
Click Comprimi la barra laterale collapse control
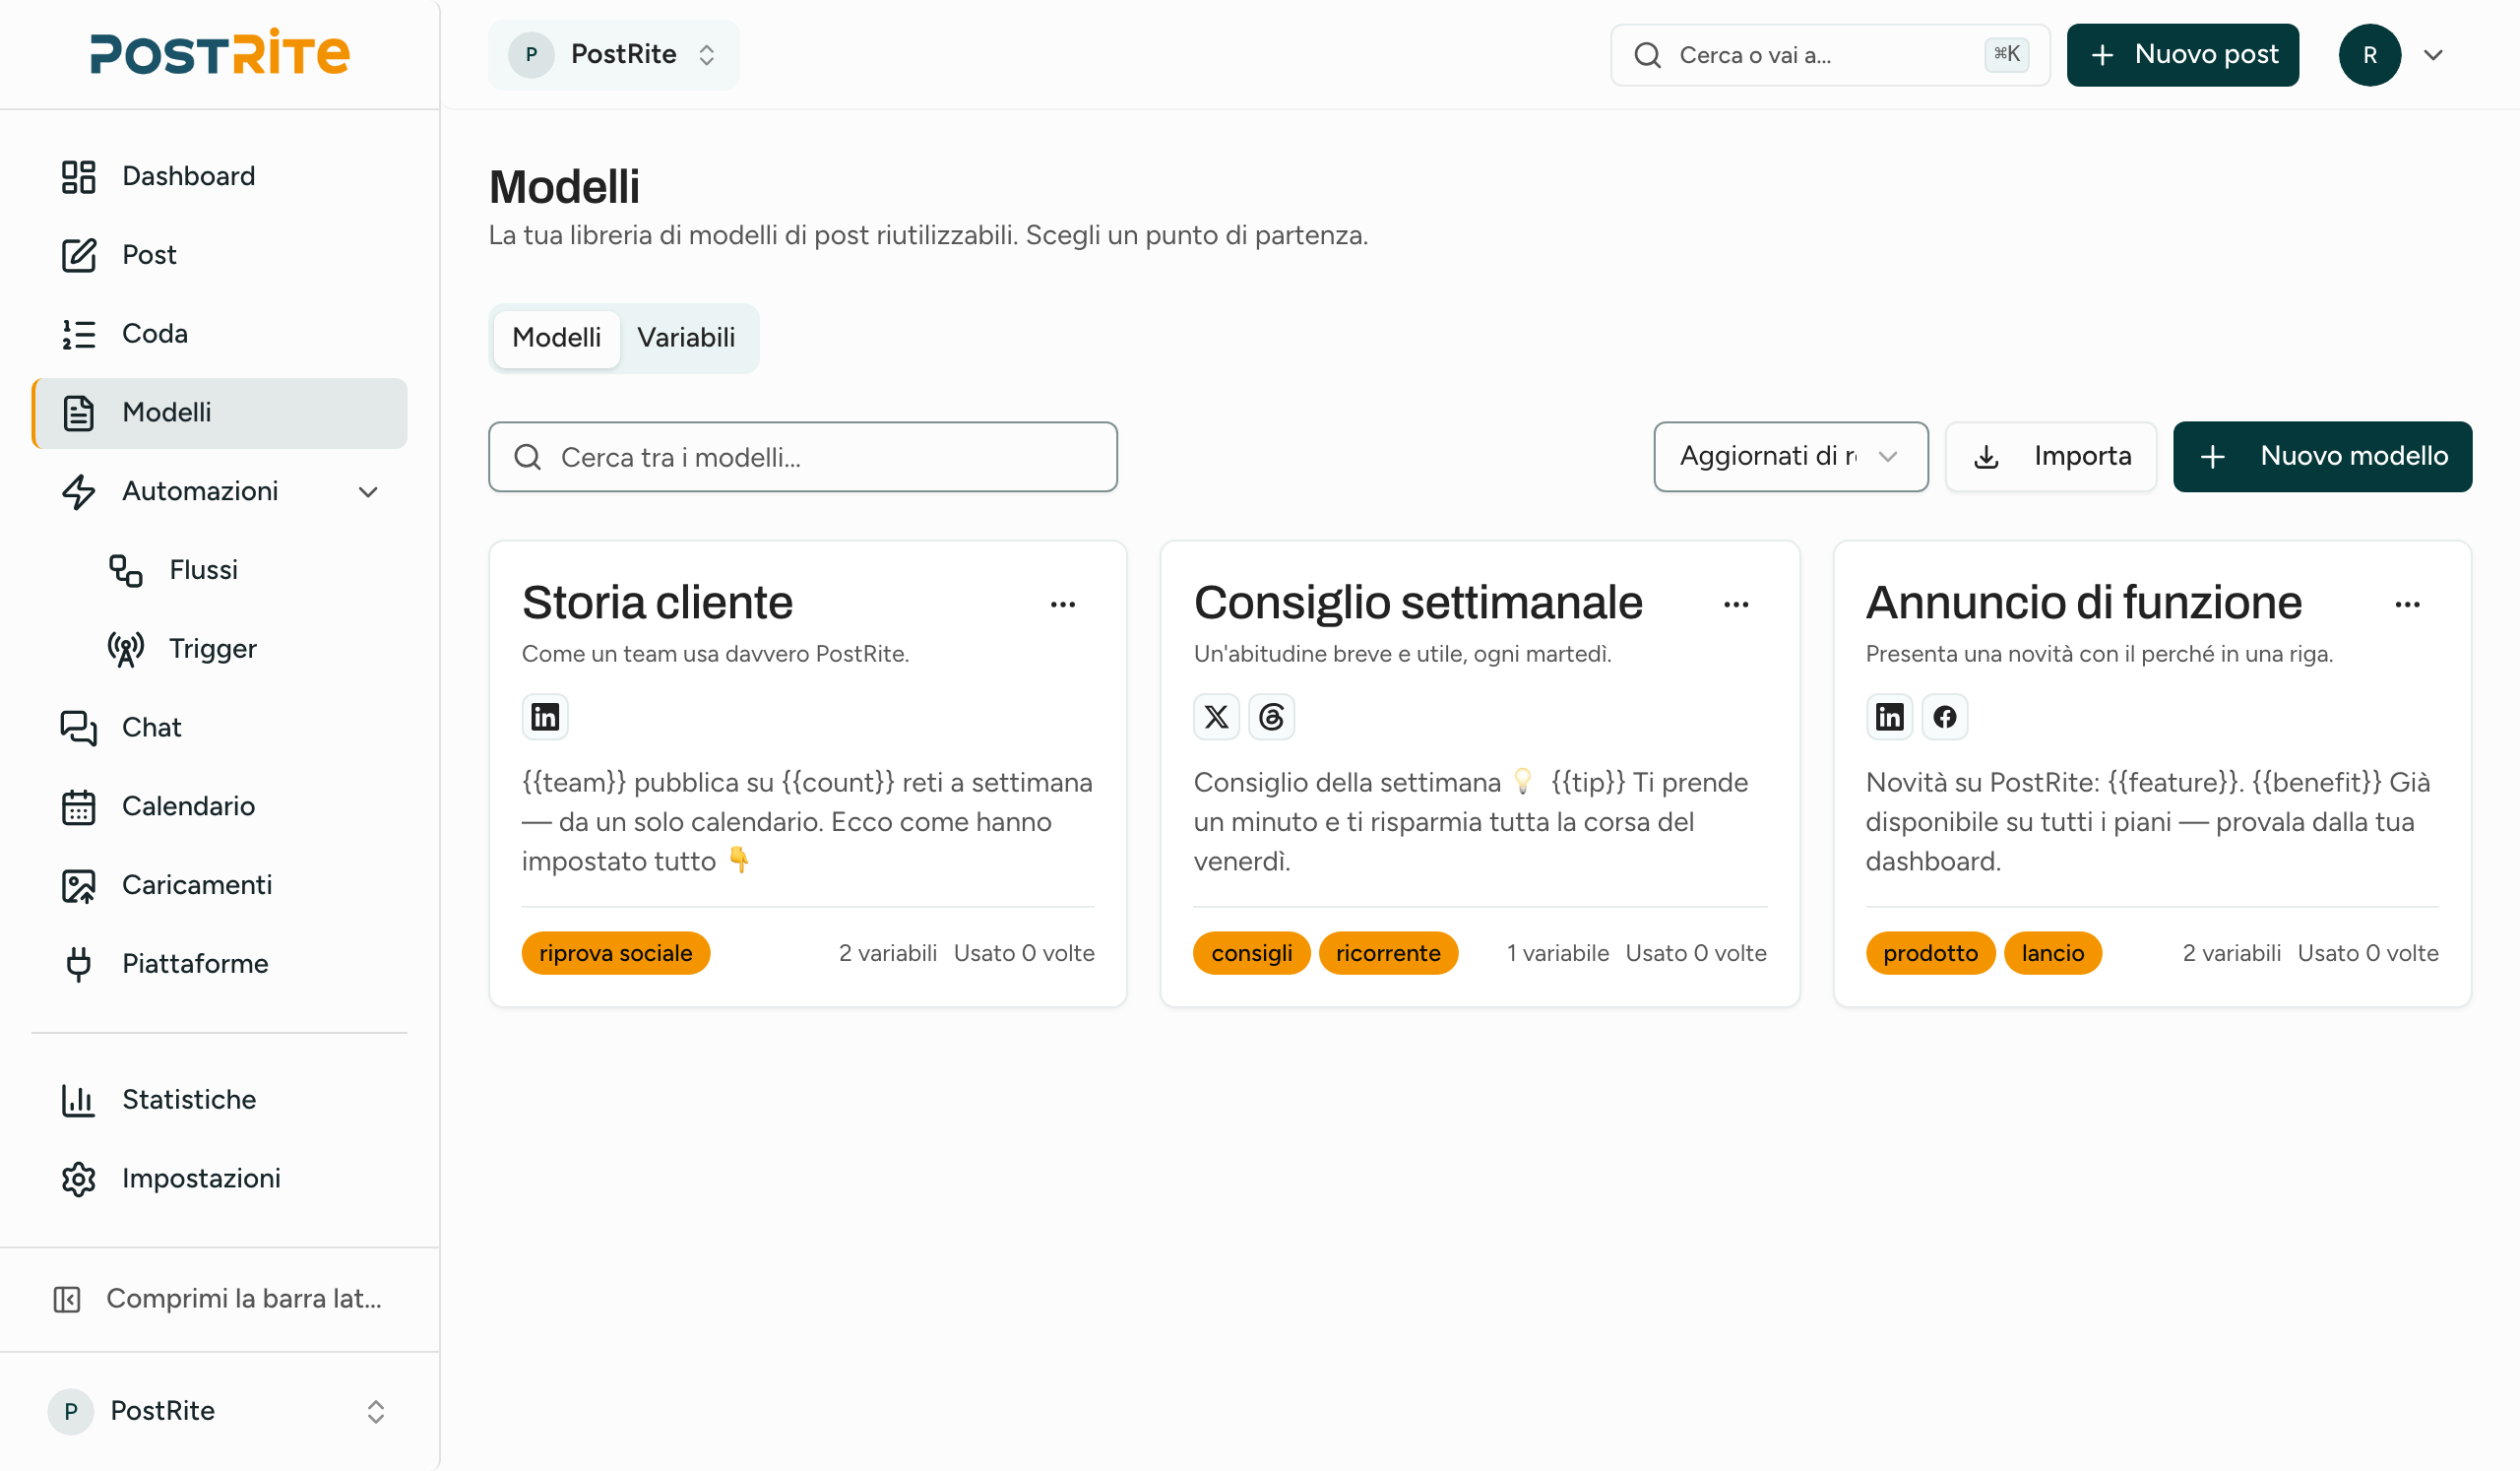219,1300
